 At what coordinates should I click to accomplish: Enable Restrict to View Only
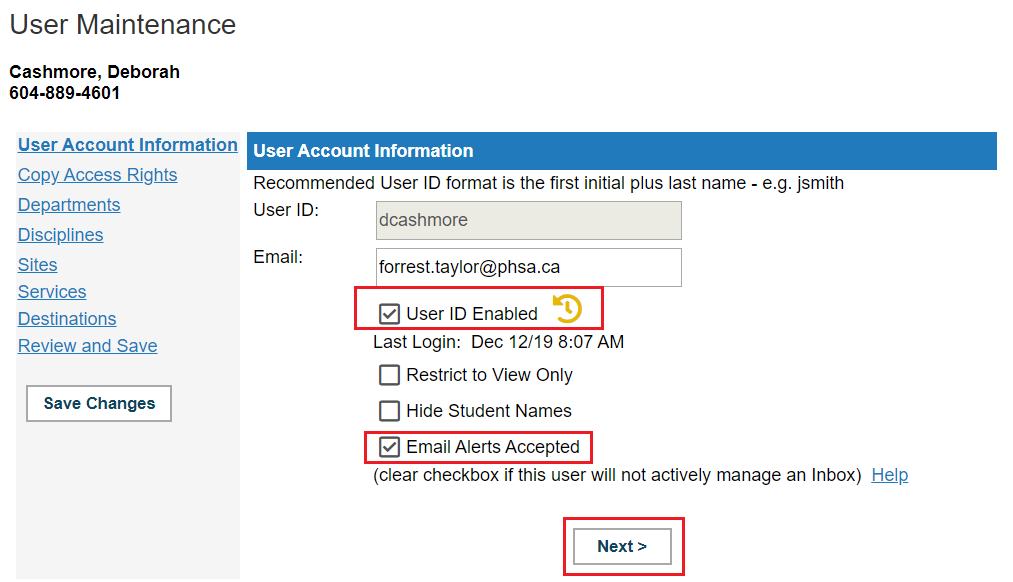390,375
